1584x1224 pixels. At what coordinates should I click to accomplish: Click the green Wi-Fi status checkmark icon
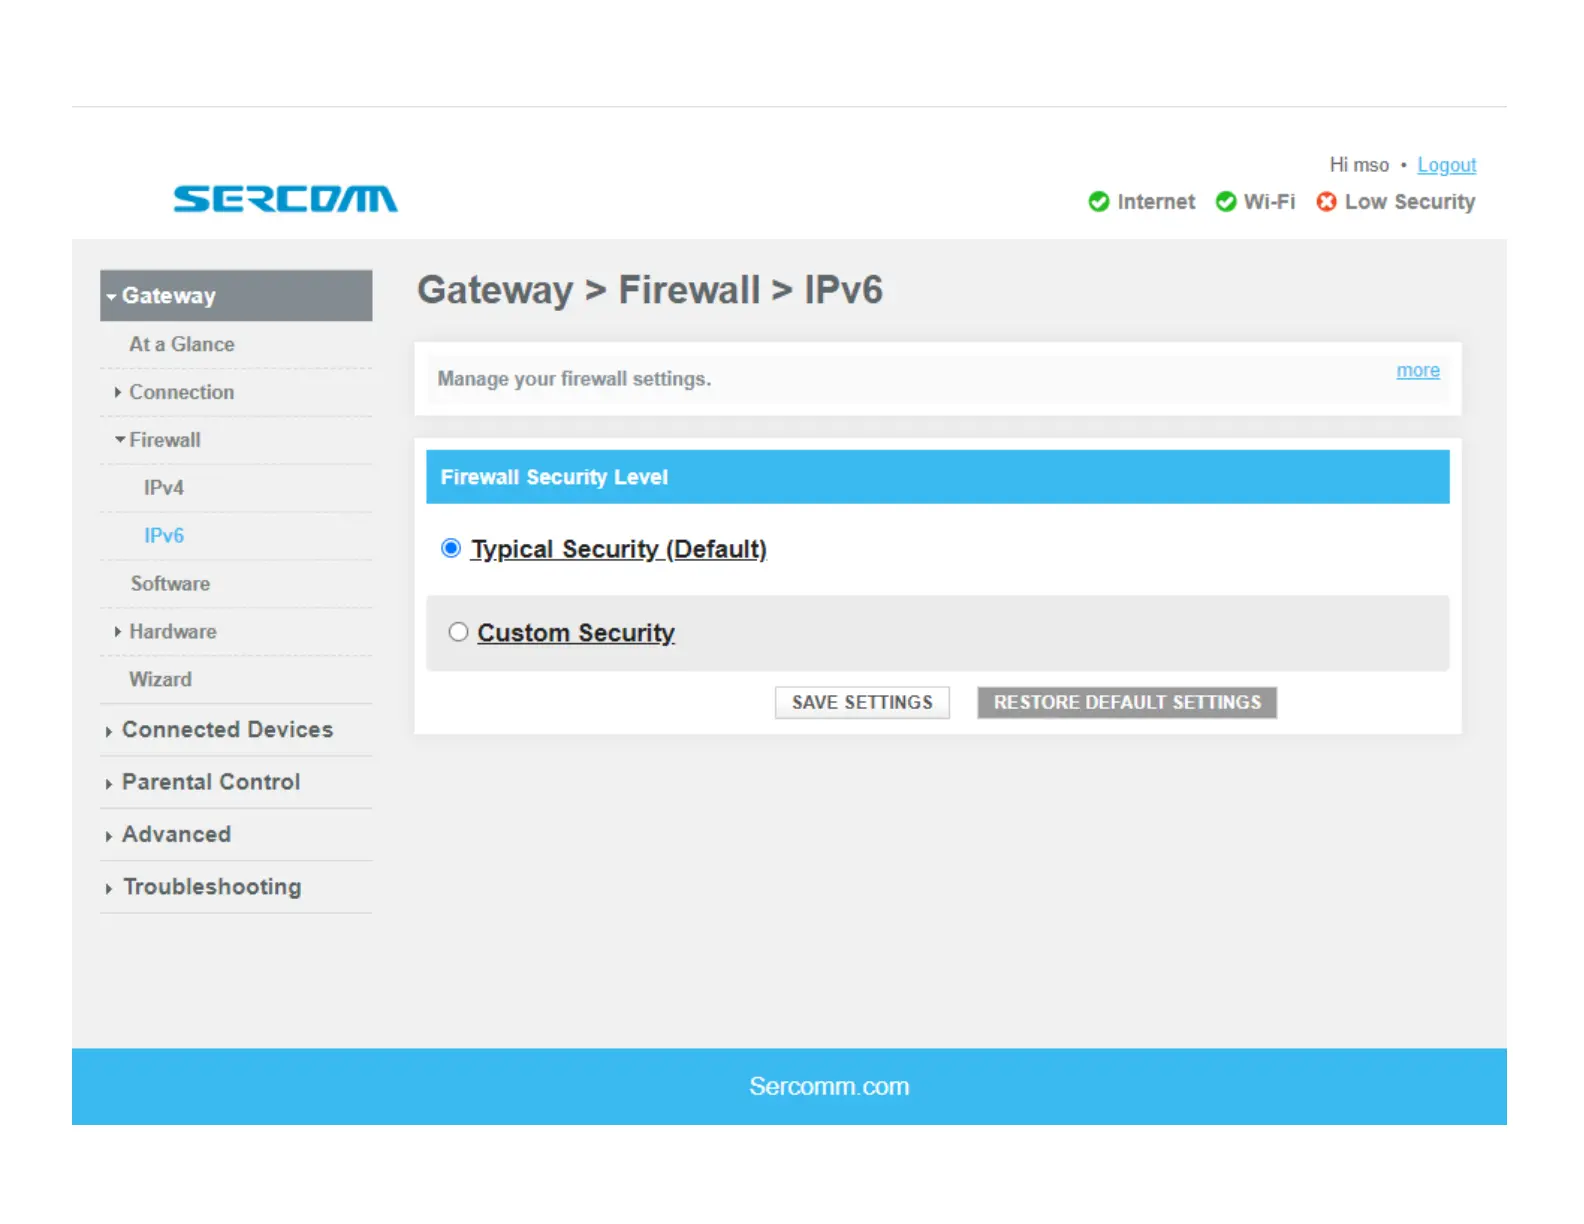(x=1225, y=202)
